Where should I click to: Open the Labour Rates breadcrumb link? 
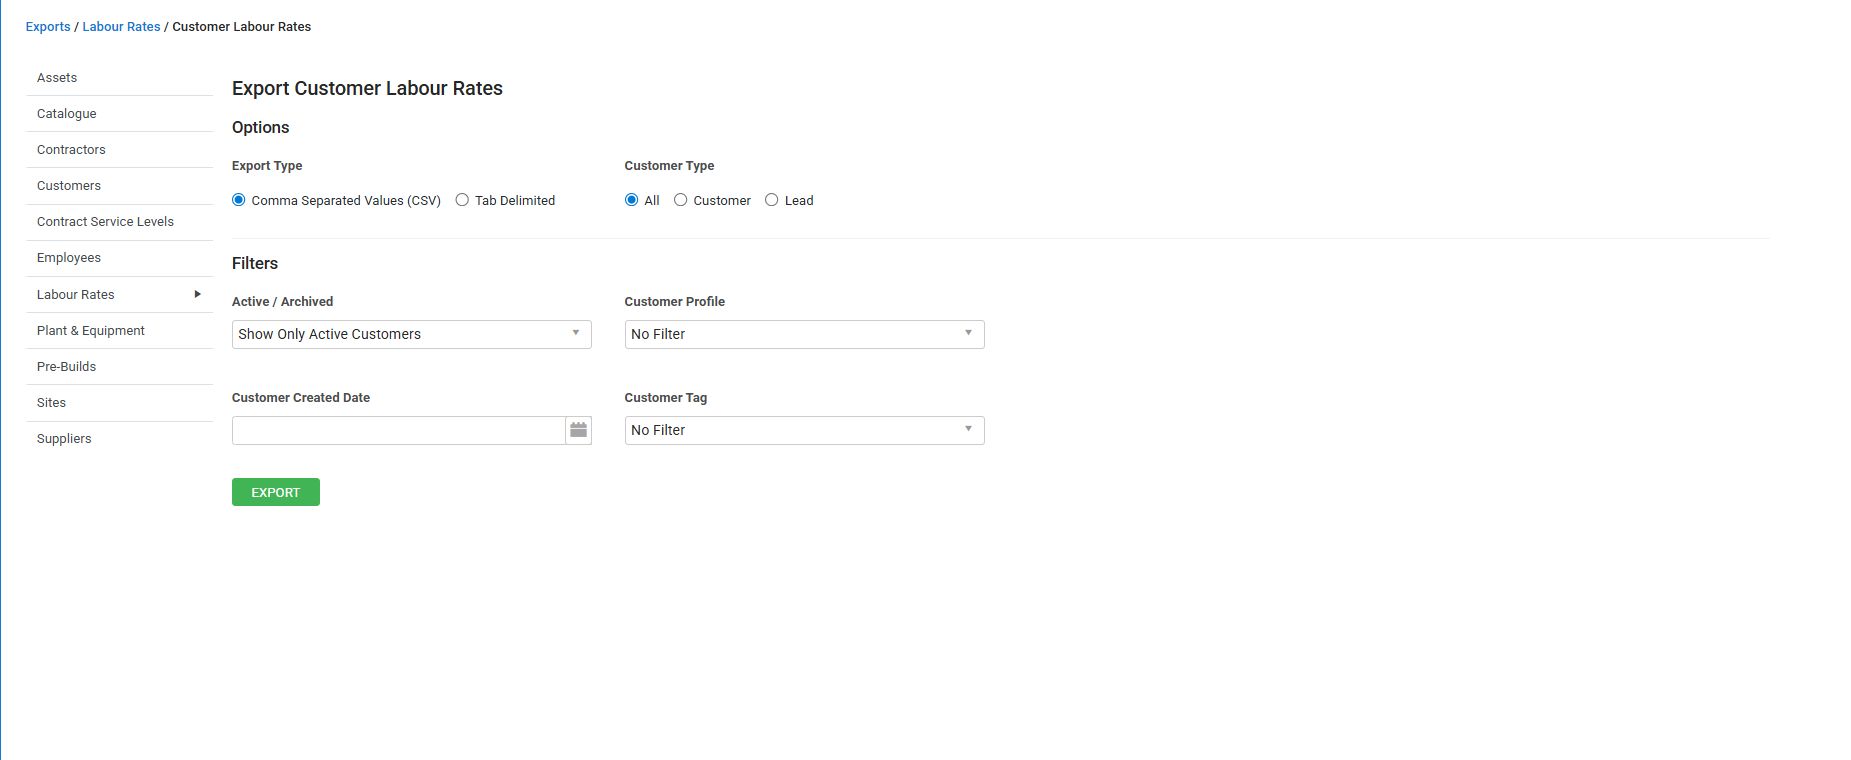pos(121,27)
